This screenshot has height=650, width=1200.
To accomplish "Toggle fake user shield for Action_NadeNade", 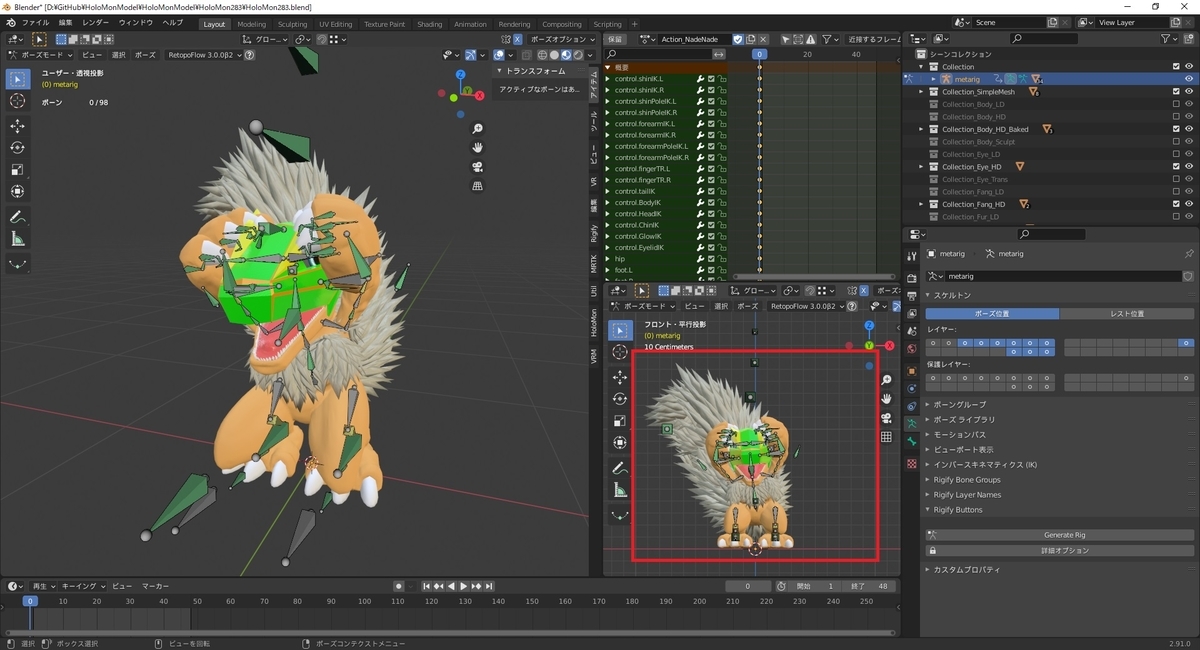I will pos(738,39).
